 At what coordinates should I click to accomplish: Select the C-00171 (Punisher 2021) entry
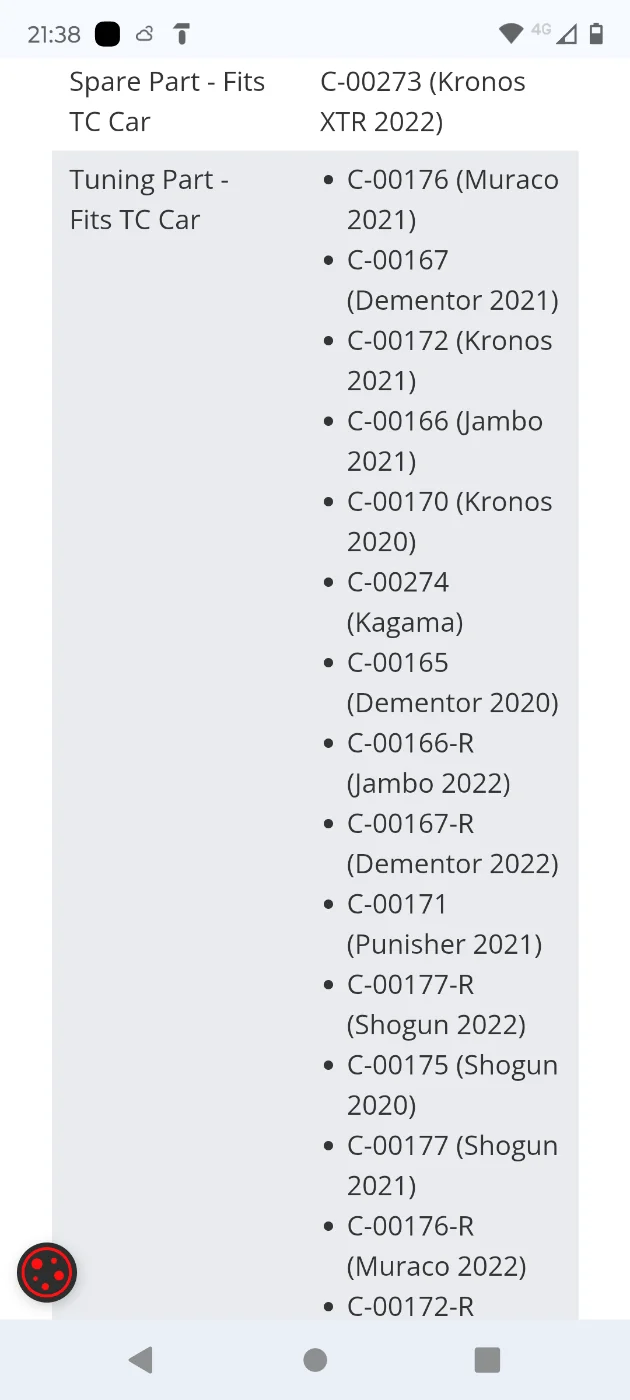445,924
